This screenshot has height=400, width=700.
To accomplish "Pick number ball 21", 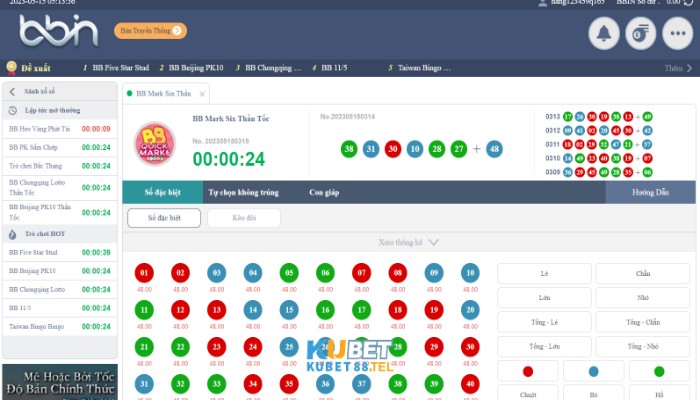I will coord(144,347).
